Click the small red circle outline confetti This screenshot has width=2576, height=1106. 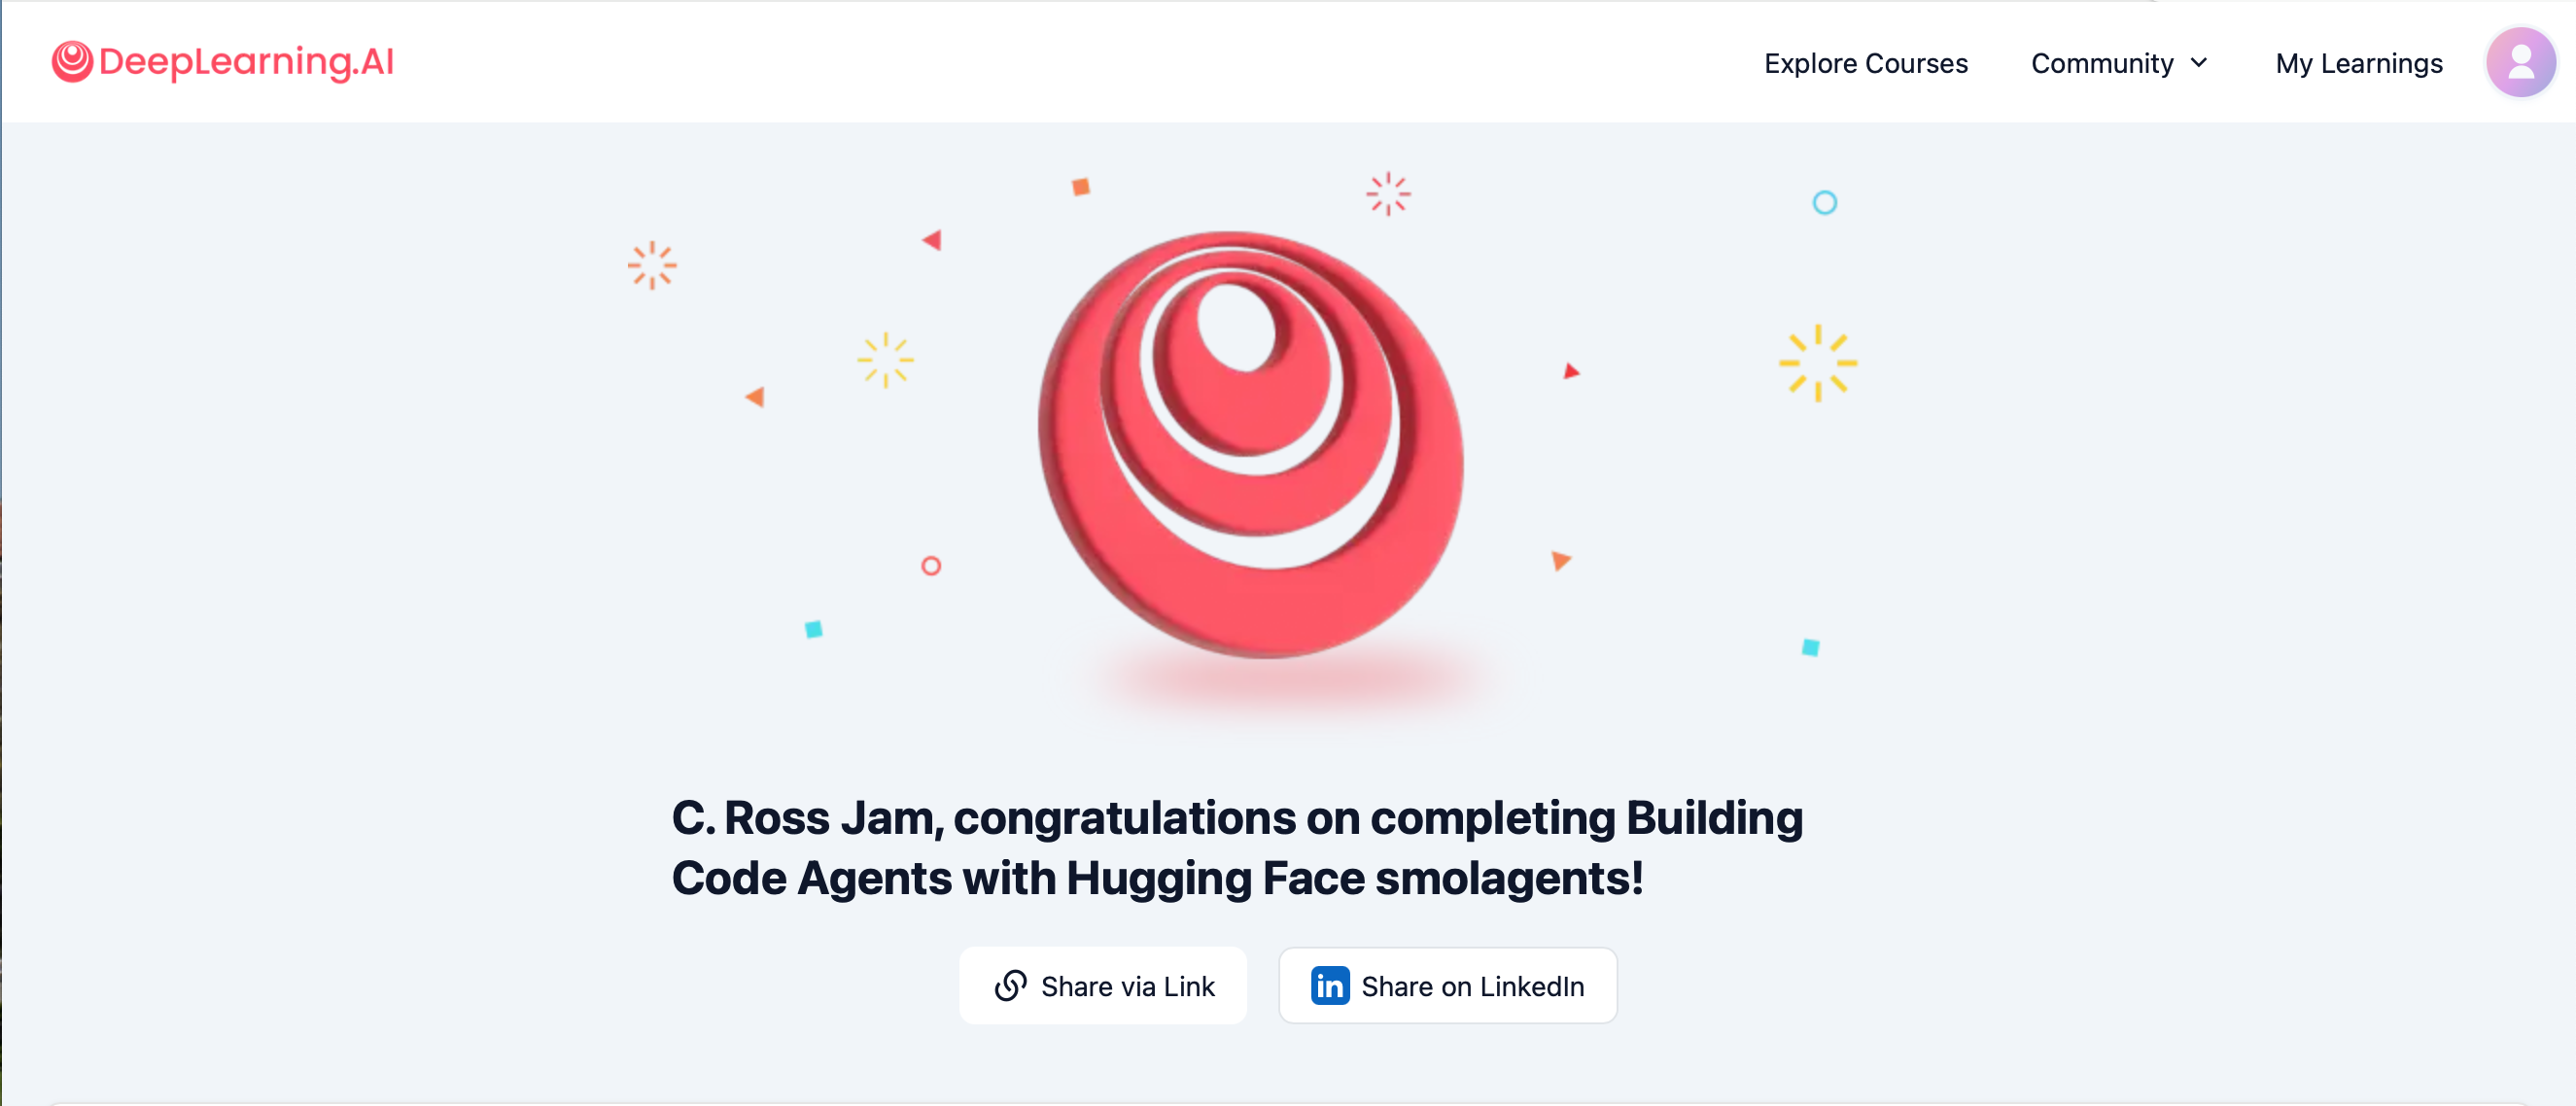930,566
